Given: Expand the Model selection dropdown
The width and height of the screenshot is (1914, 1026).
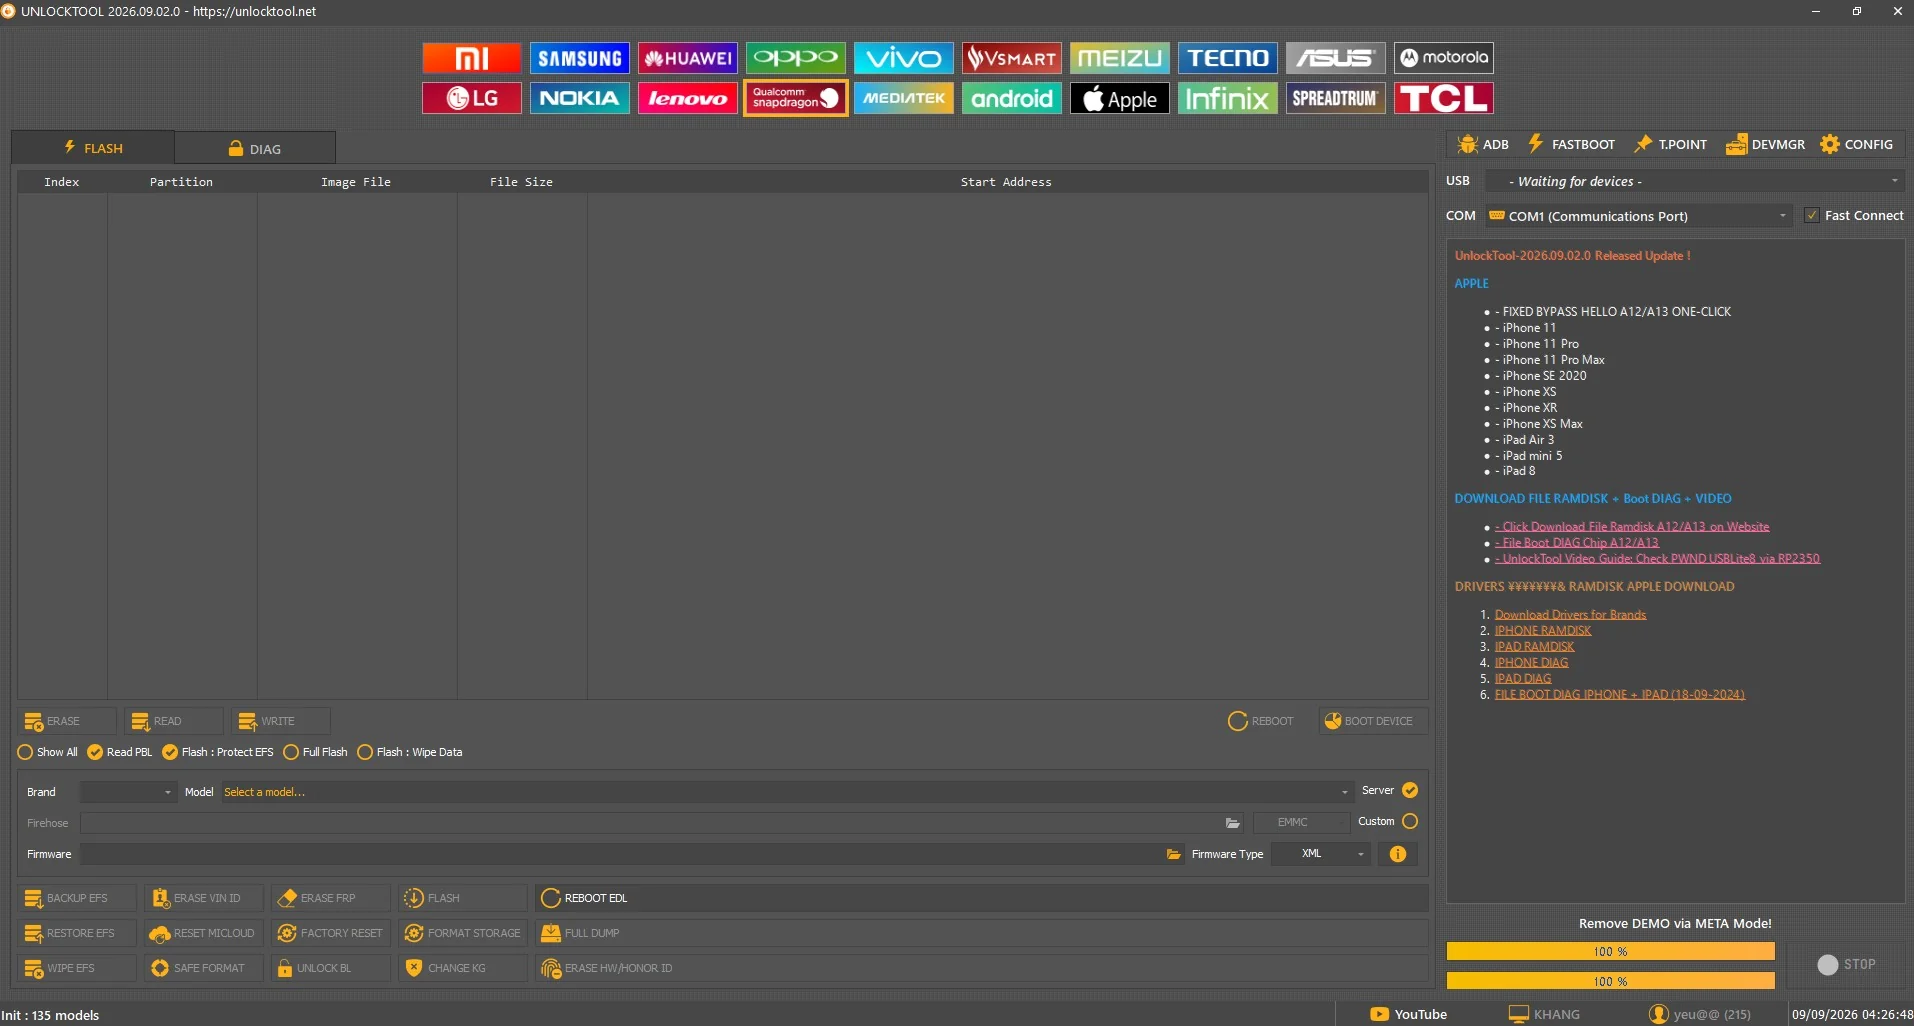Looking at the screenshot, I should click(787, 792).
